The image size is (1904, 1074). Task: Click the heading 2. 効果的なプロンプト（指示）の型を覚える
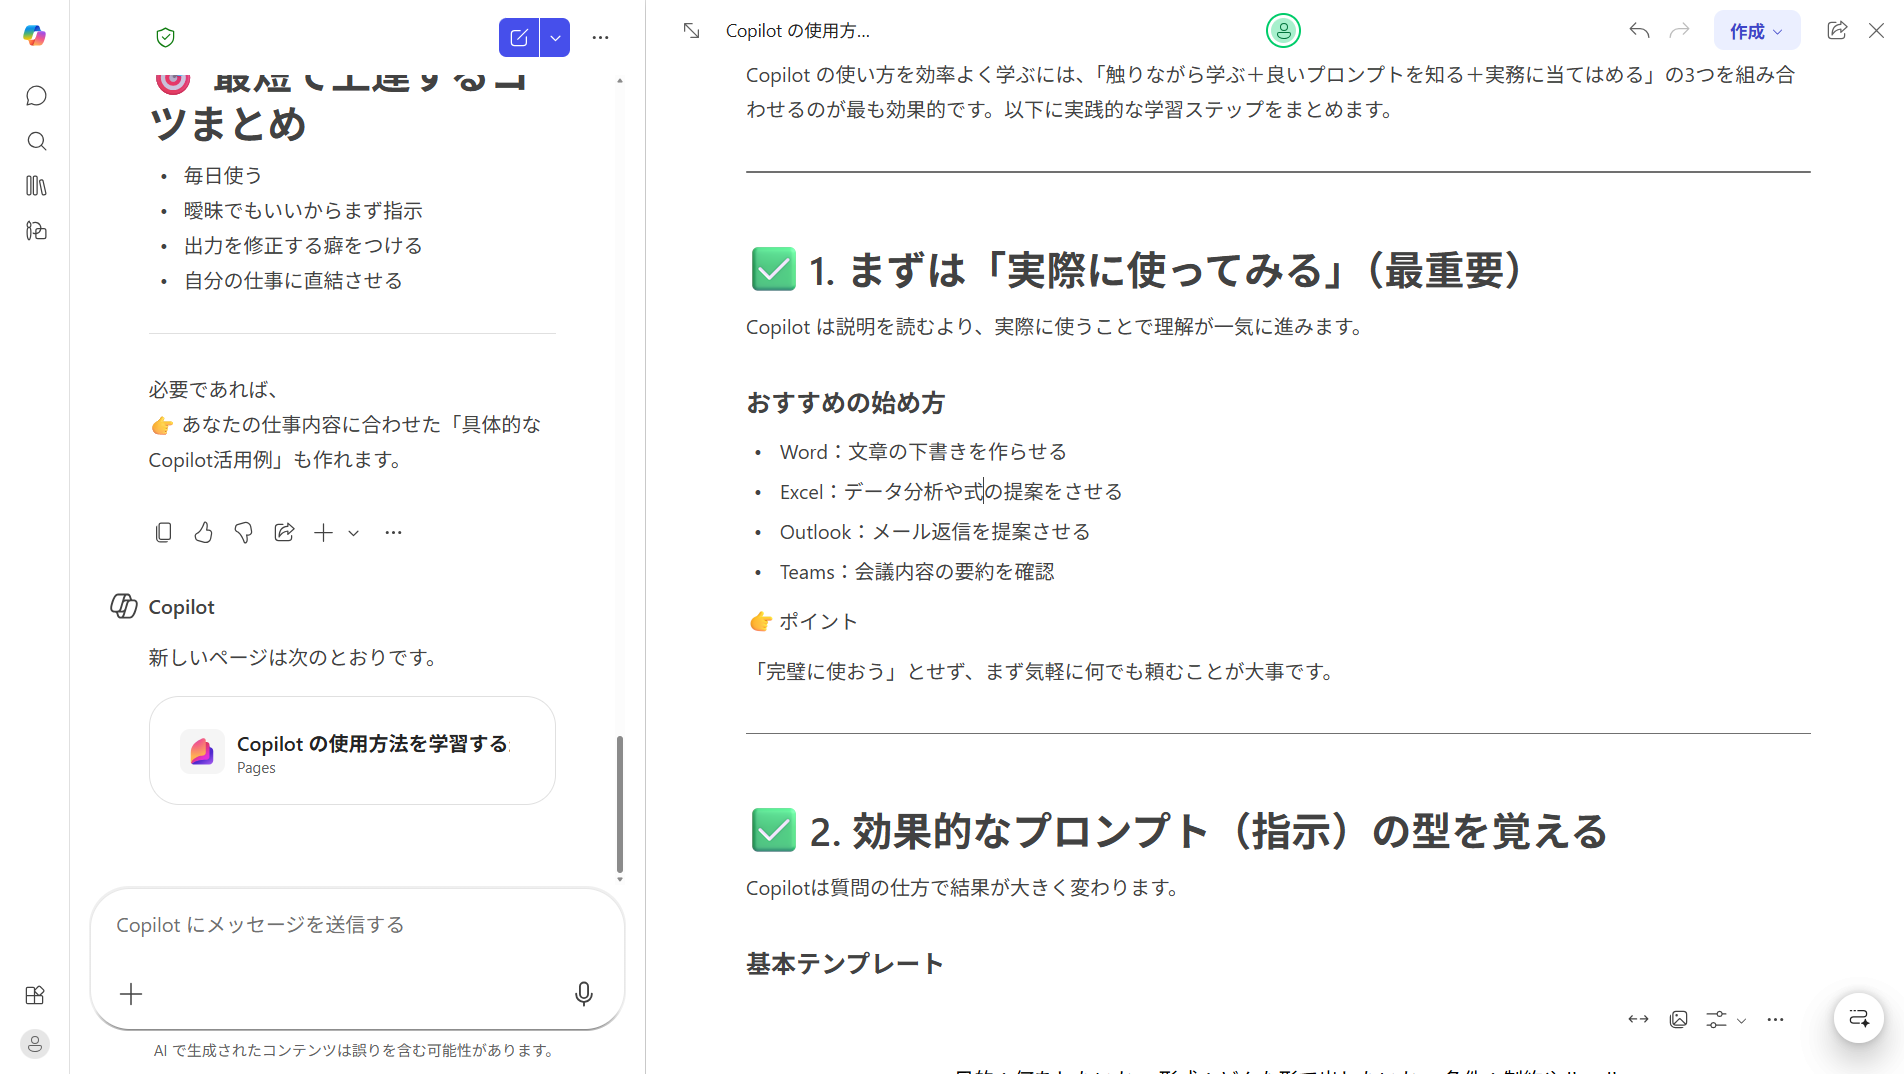1208,832
